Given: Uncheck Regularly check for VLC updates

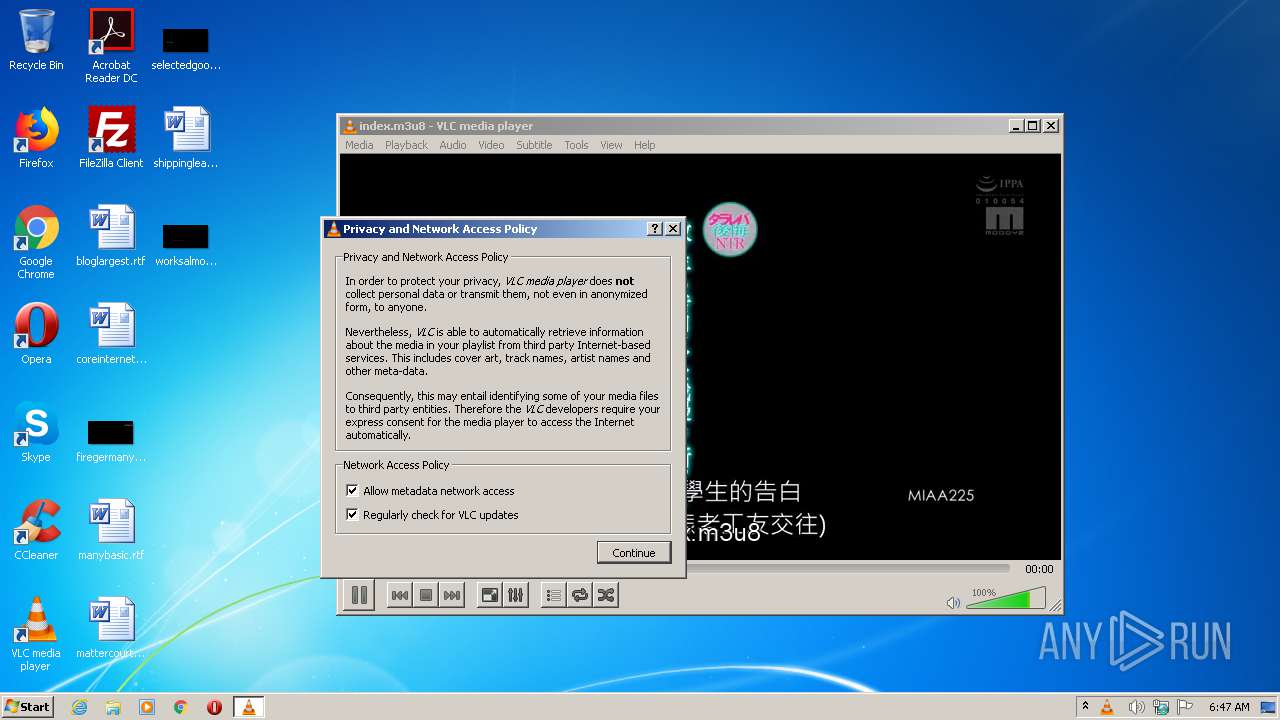Looking at the screenshot, I should [352, 515].
